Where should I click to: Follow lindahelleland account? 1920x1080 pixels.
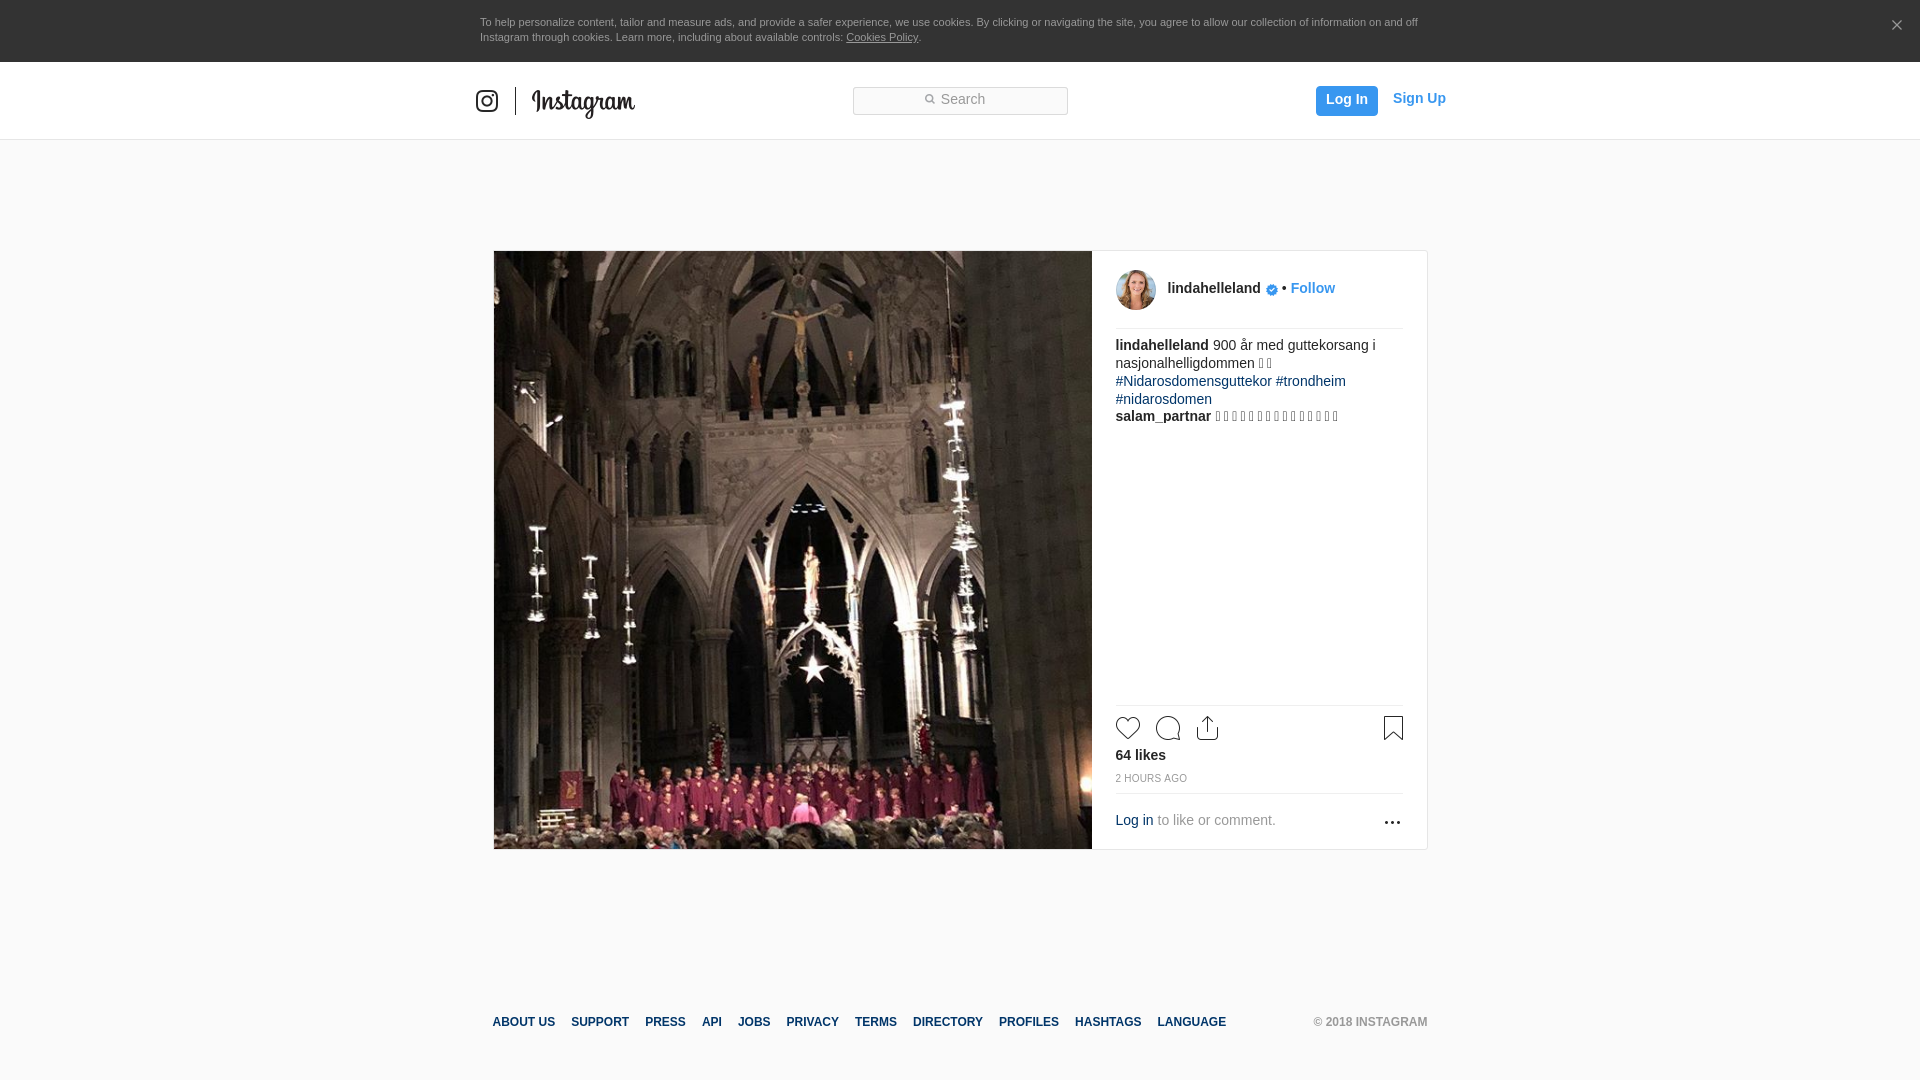click(1312, 288)
